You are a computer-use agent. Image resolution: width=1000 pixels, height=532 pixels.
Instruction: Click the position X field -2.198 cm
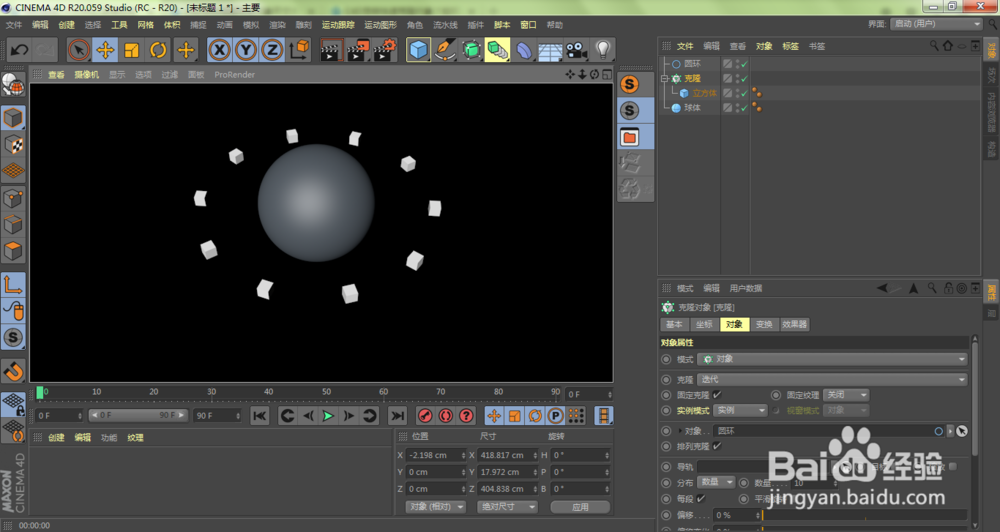(437, 455)
